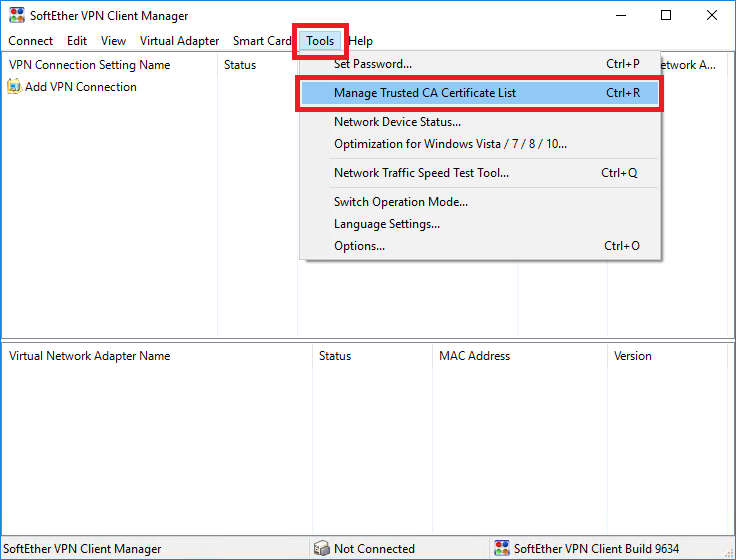Choose Optimization for Windows Vista / 7 / 8 / 10

(x=480, y=144)
